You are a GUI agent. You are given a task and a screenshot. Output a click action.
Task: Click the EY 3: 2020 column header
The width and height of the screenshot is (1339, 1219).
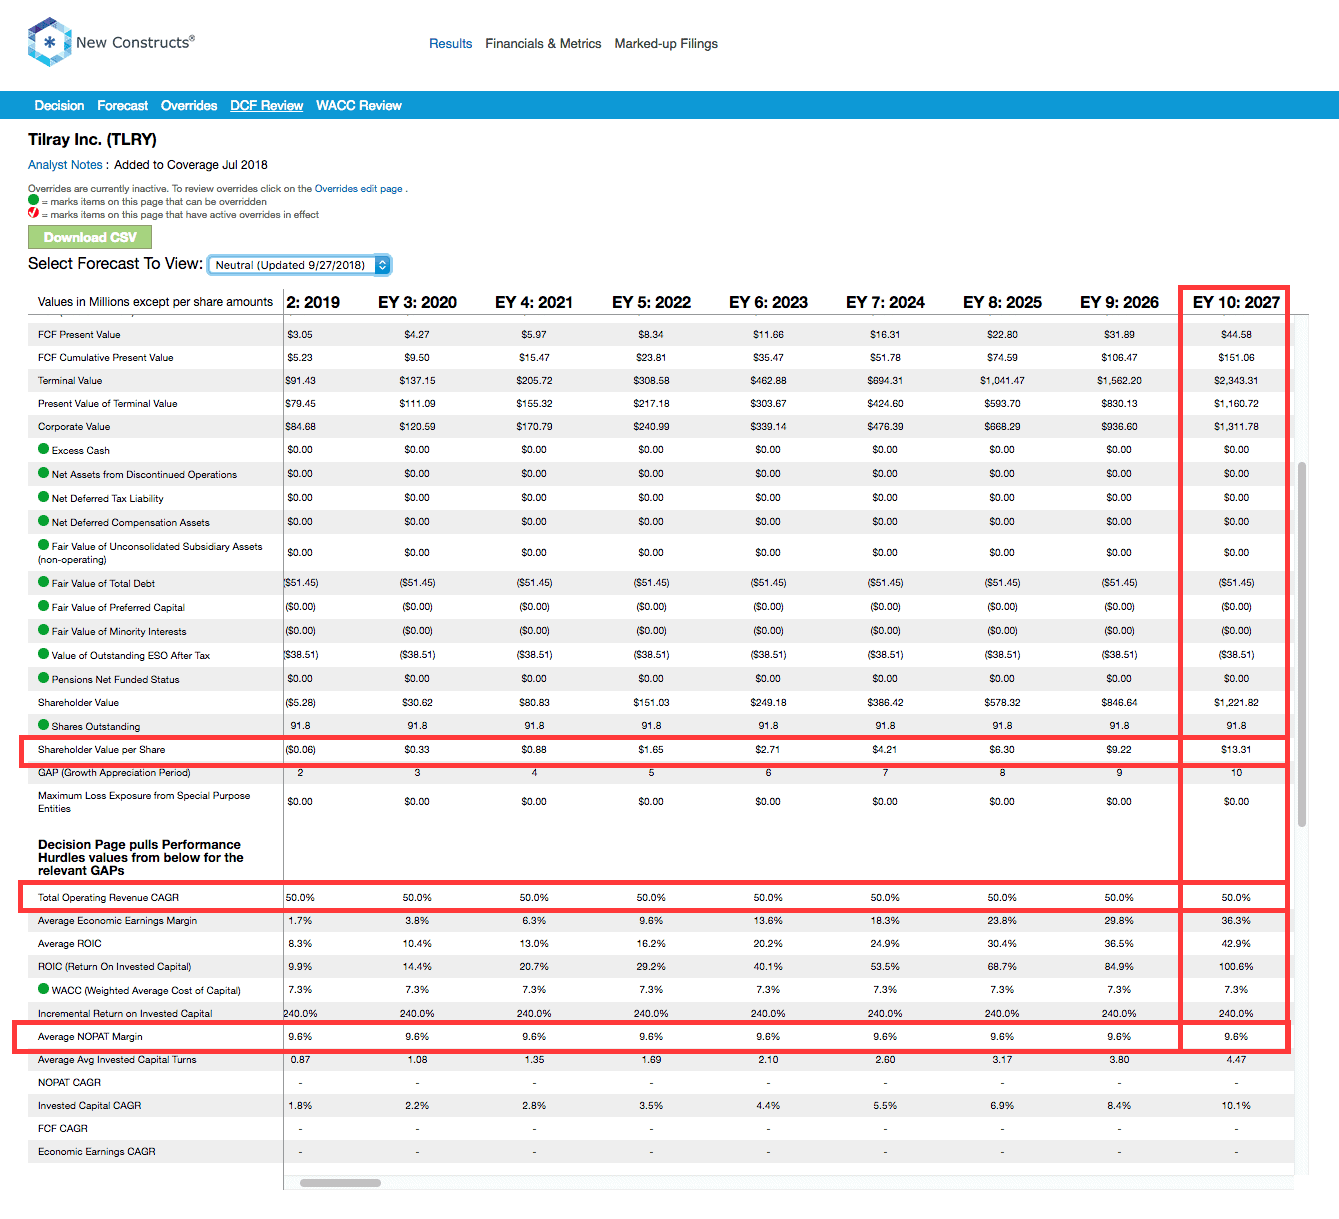[x=417, y=302]
